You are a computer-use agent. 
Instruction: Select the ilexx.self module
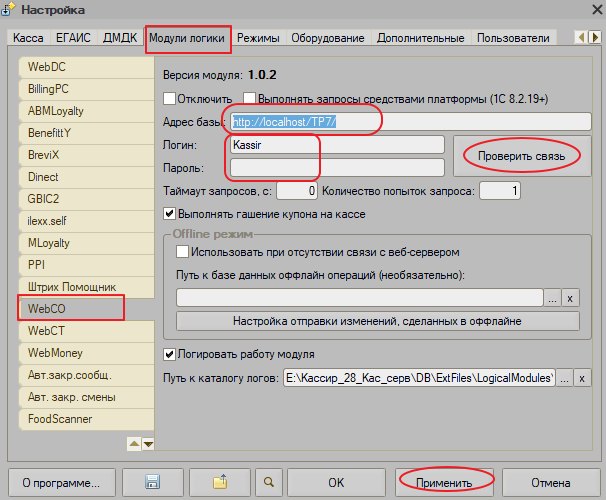[x=86, y=221]
